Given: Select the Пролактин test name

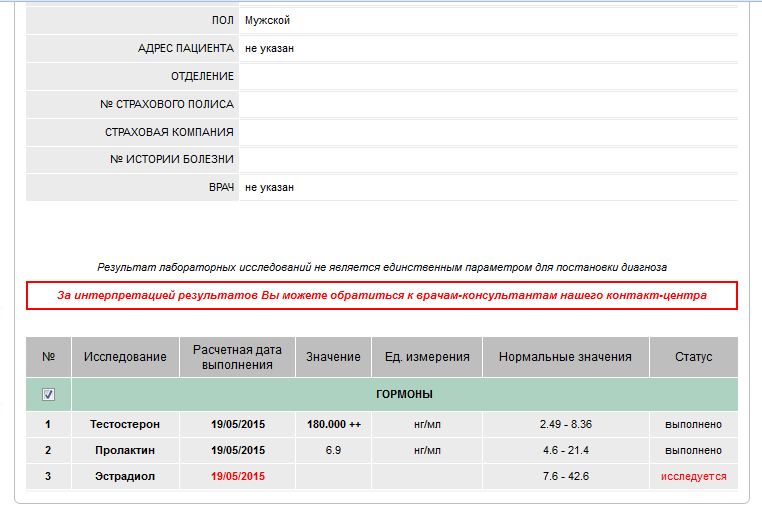Looking at the screenshot, I should click(125, 450).
